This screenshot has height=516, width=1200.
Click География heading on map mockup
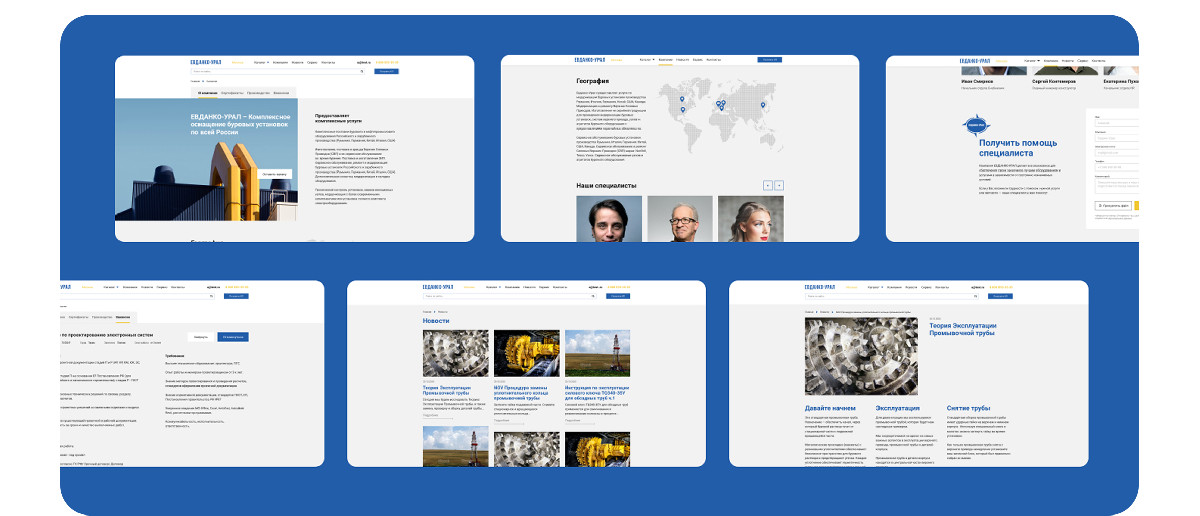[x=593, y=81]
